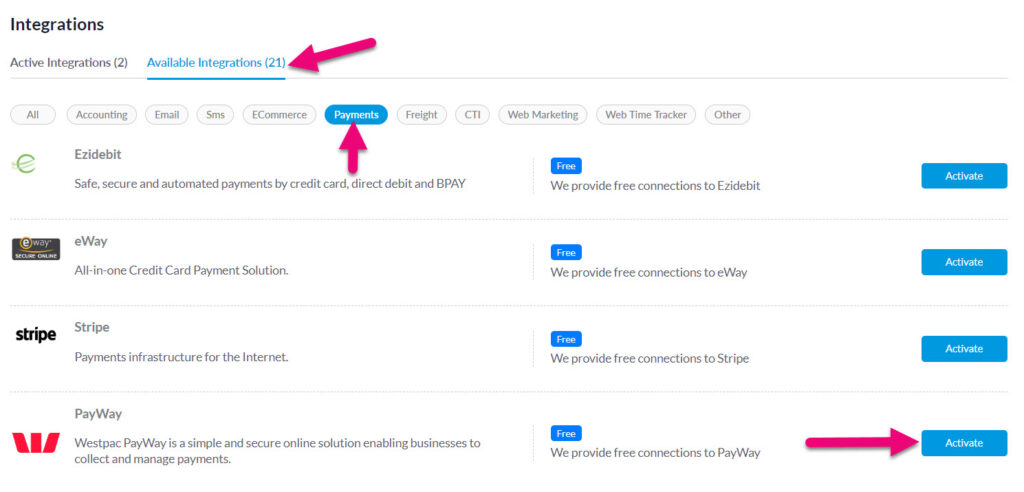
Task: Click 'We provide free connections to eWay'
Action: click(648, 272)
